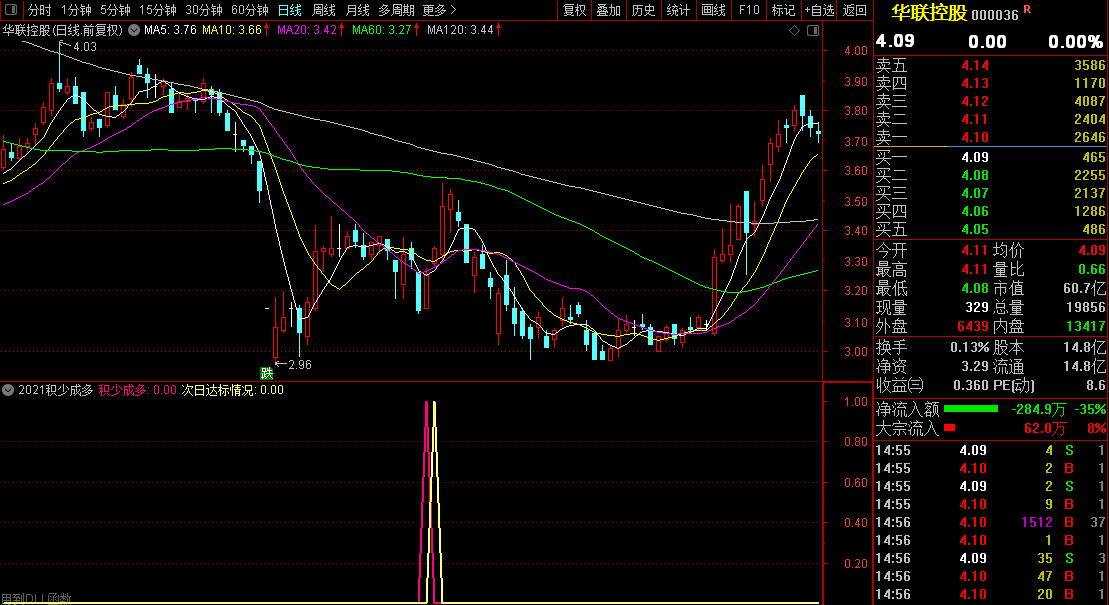
Task: Add stock via +自选 button
Action: point(819,10)
